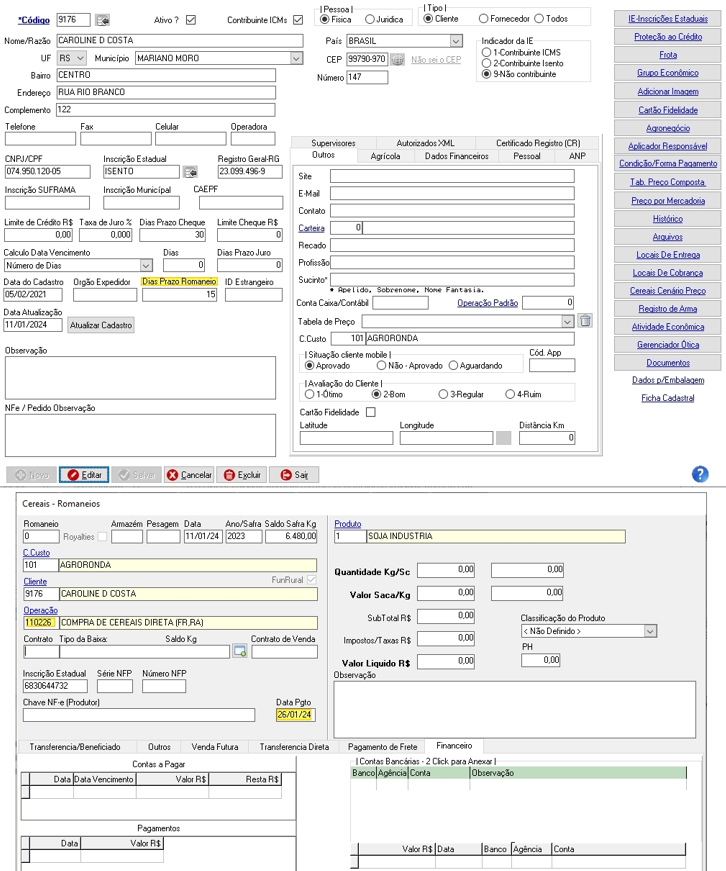Click the Sair button
This screenshot has width=726, height=871.
(294, 475)
